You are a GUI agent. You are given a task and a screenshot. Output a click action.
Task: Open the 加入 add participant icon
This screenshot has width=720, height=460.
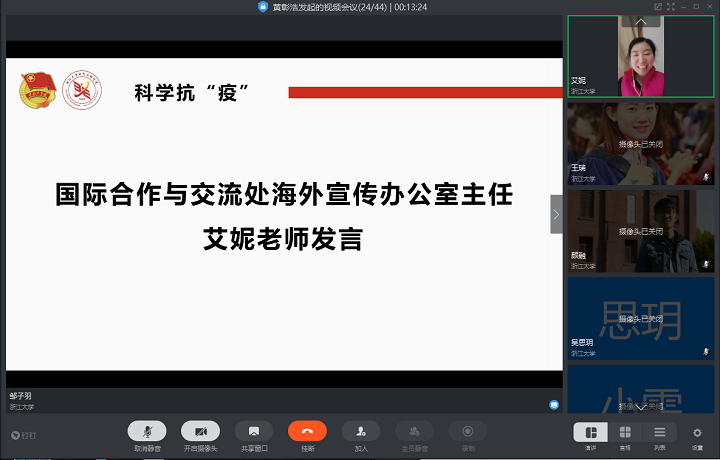(x=361, y=431)
